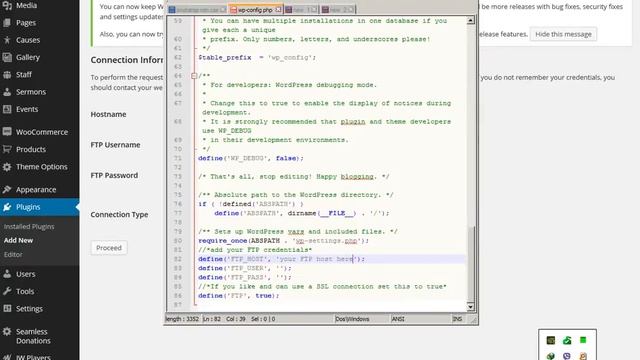Click the 'FTP Username' label
The image size is (640, 360).
116,145
